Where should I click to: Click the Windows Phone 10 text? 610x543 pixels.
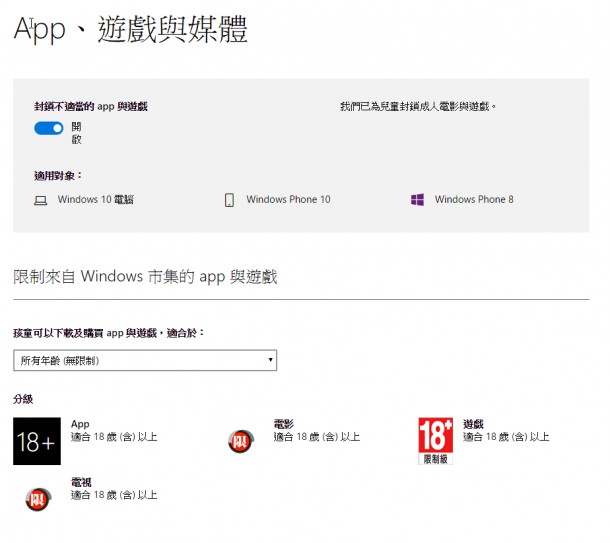click(288, 200)
